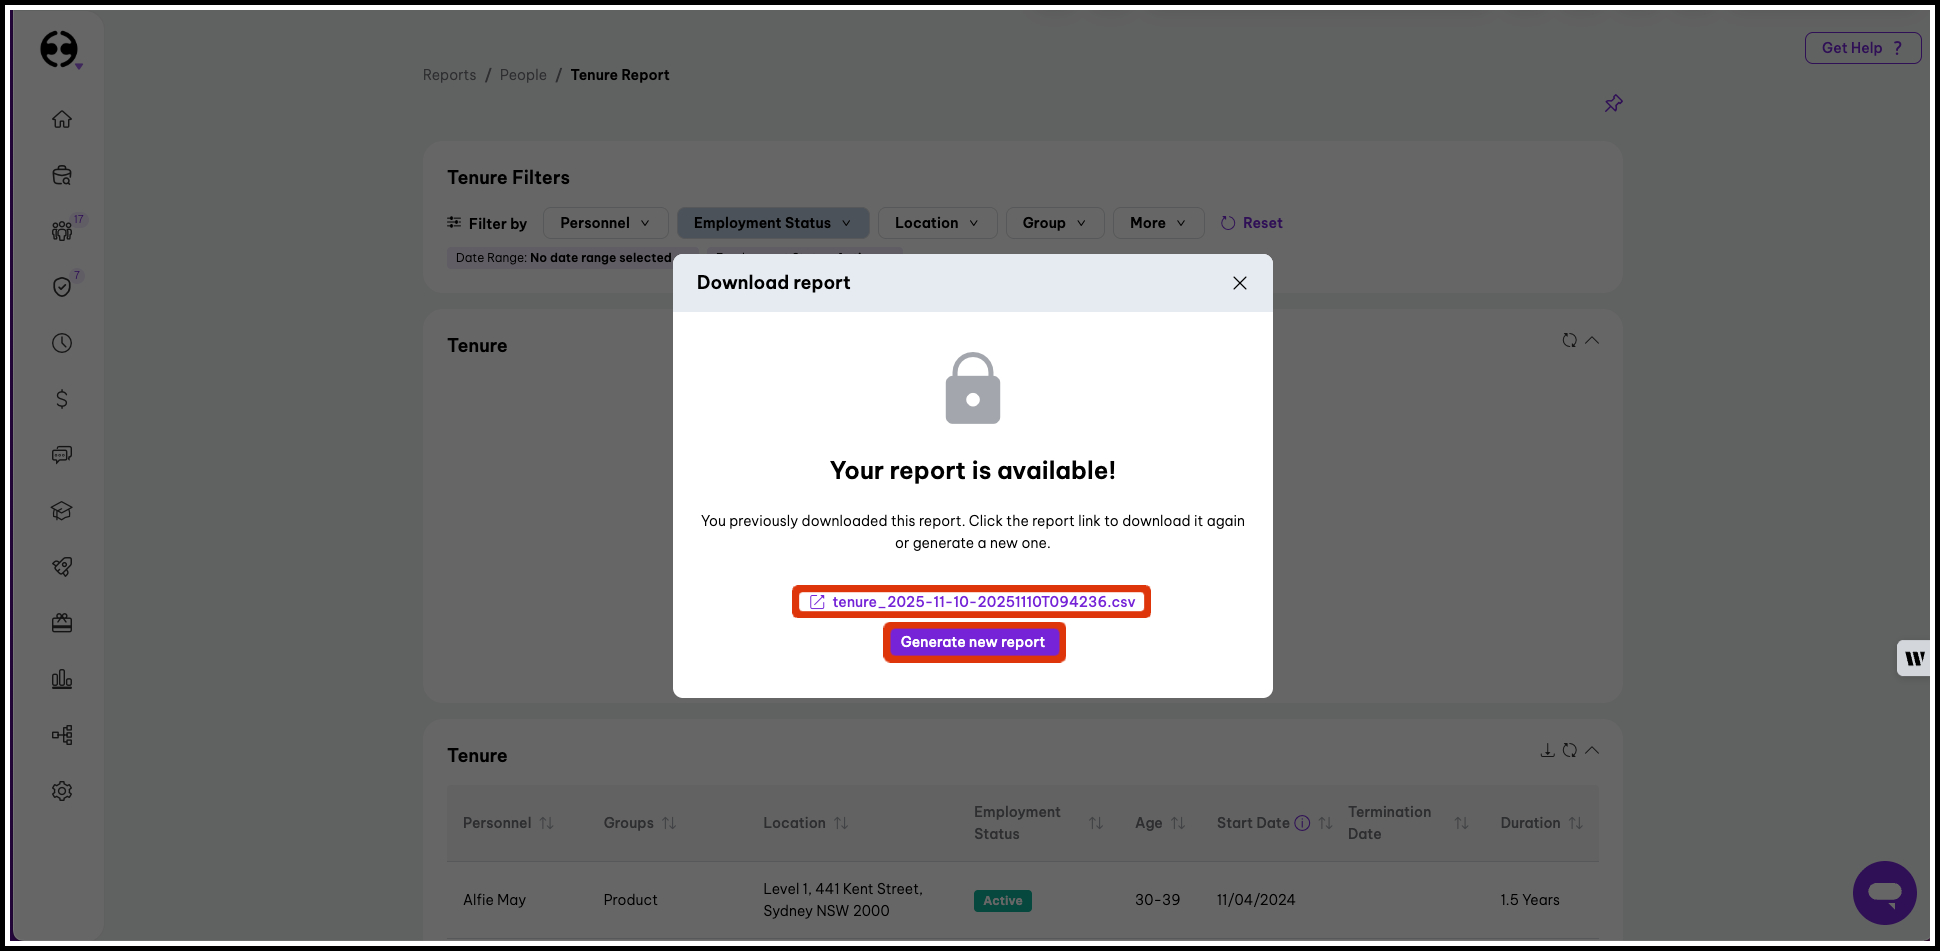Go to Reports breadcrumb
The image size is (1940, 951).
(449, 75)
